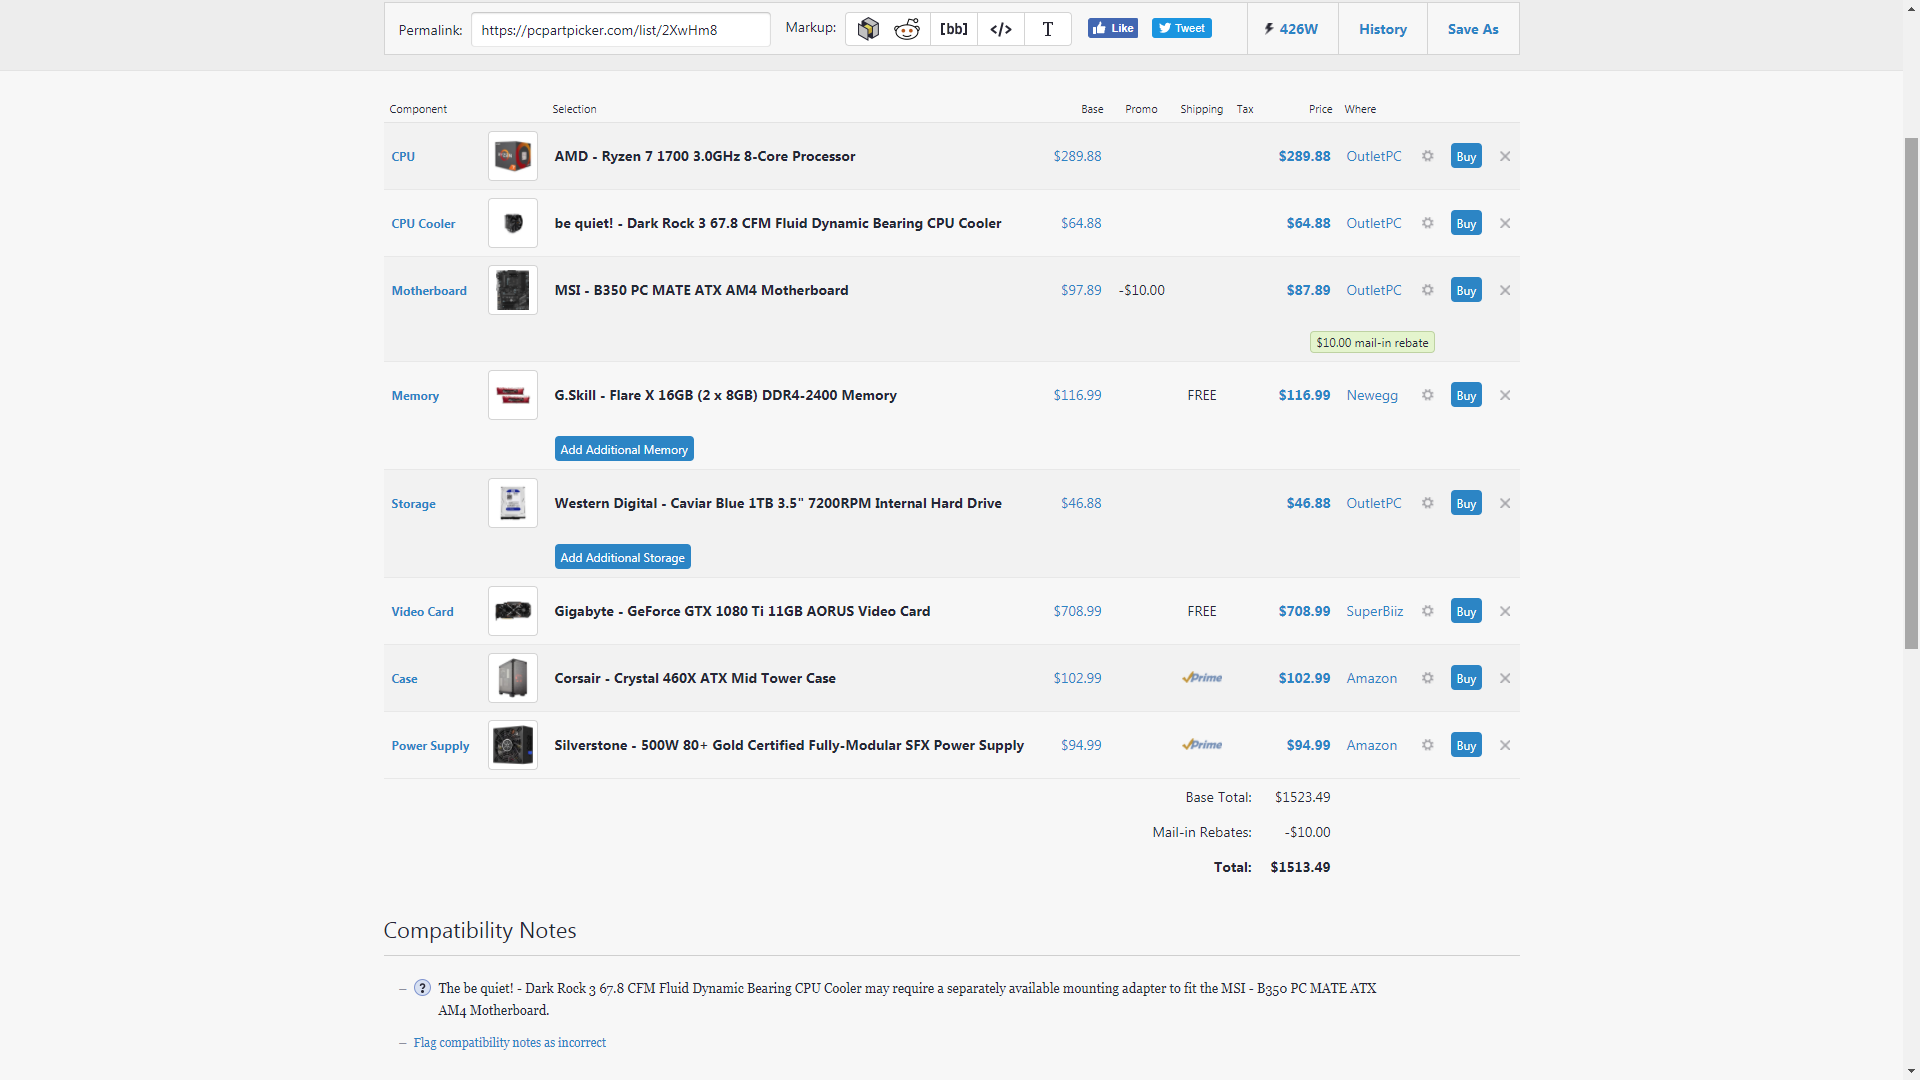Image resolution: width=1920 pixels, height=1080 pixels.
Task: Choose the BBCode [bb] markup format
Action: pos(954,29)
